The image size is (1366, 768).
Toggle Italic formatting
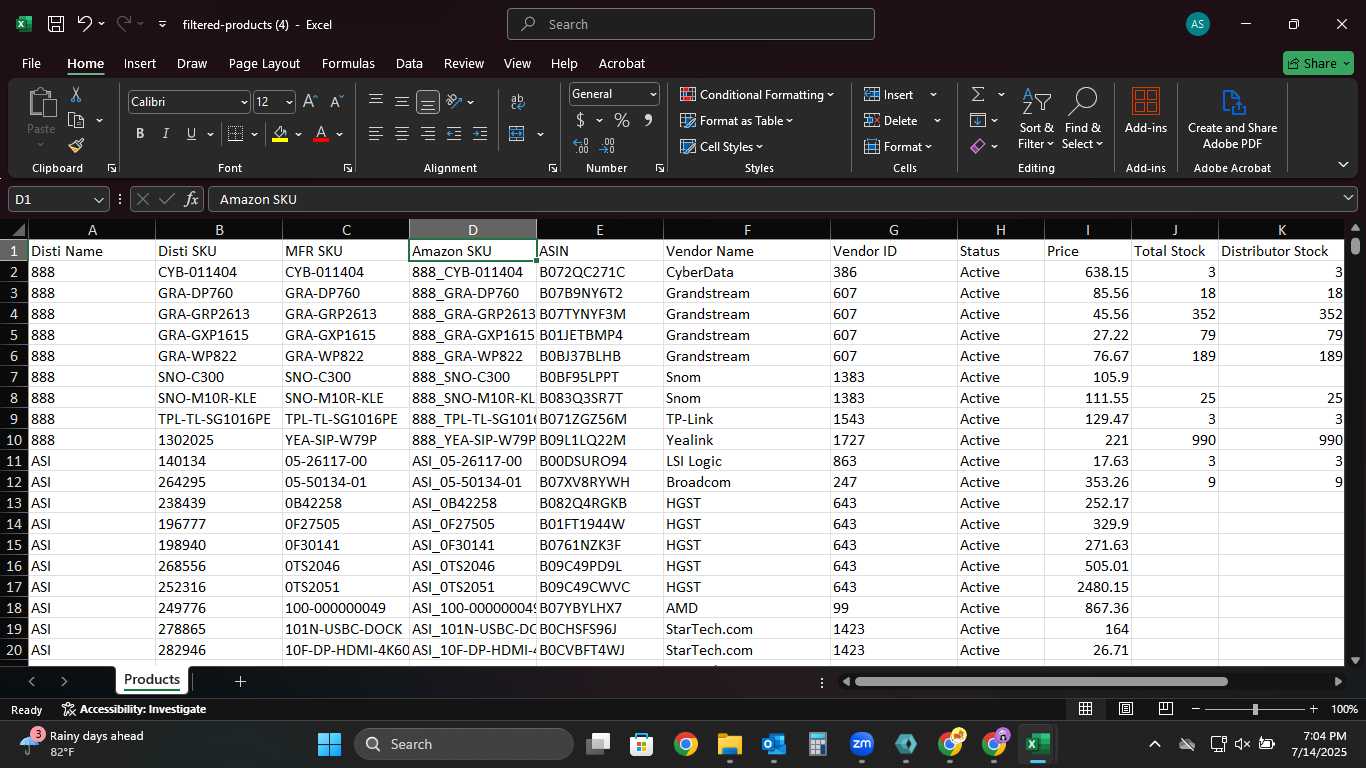click(x=165, y=134)
